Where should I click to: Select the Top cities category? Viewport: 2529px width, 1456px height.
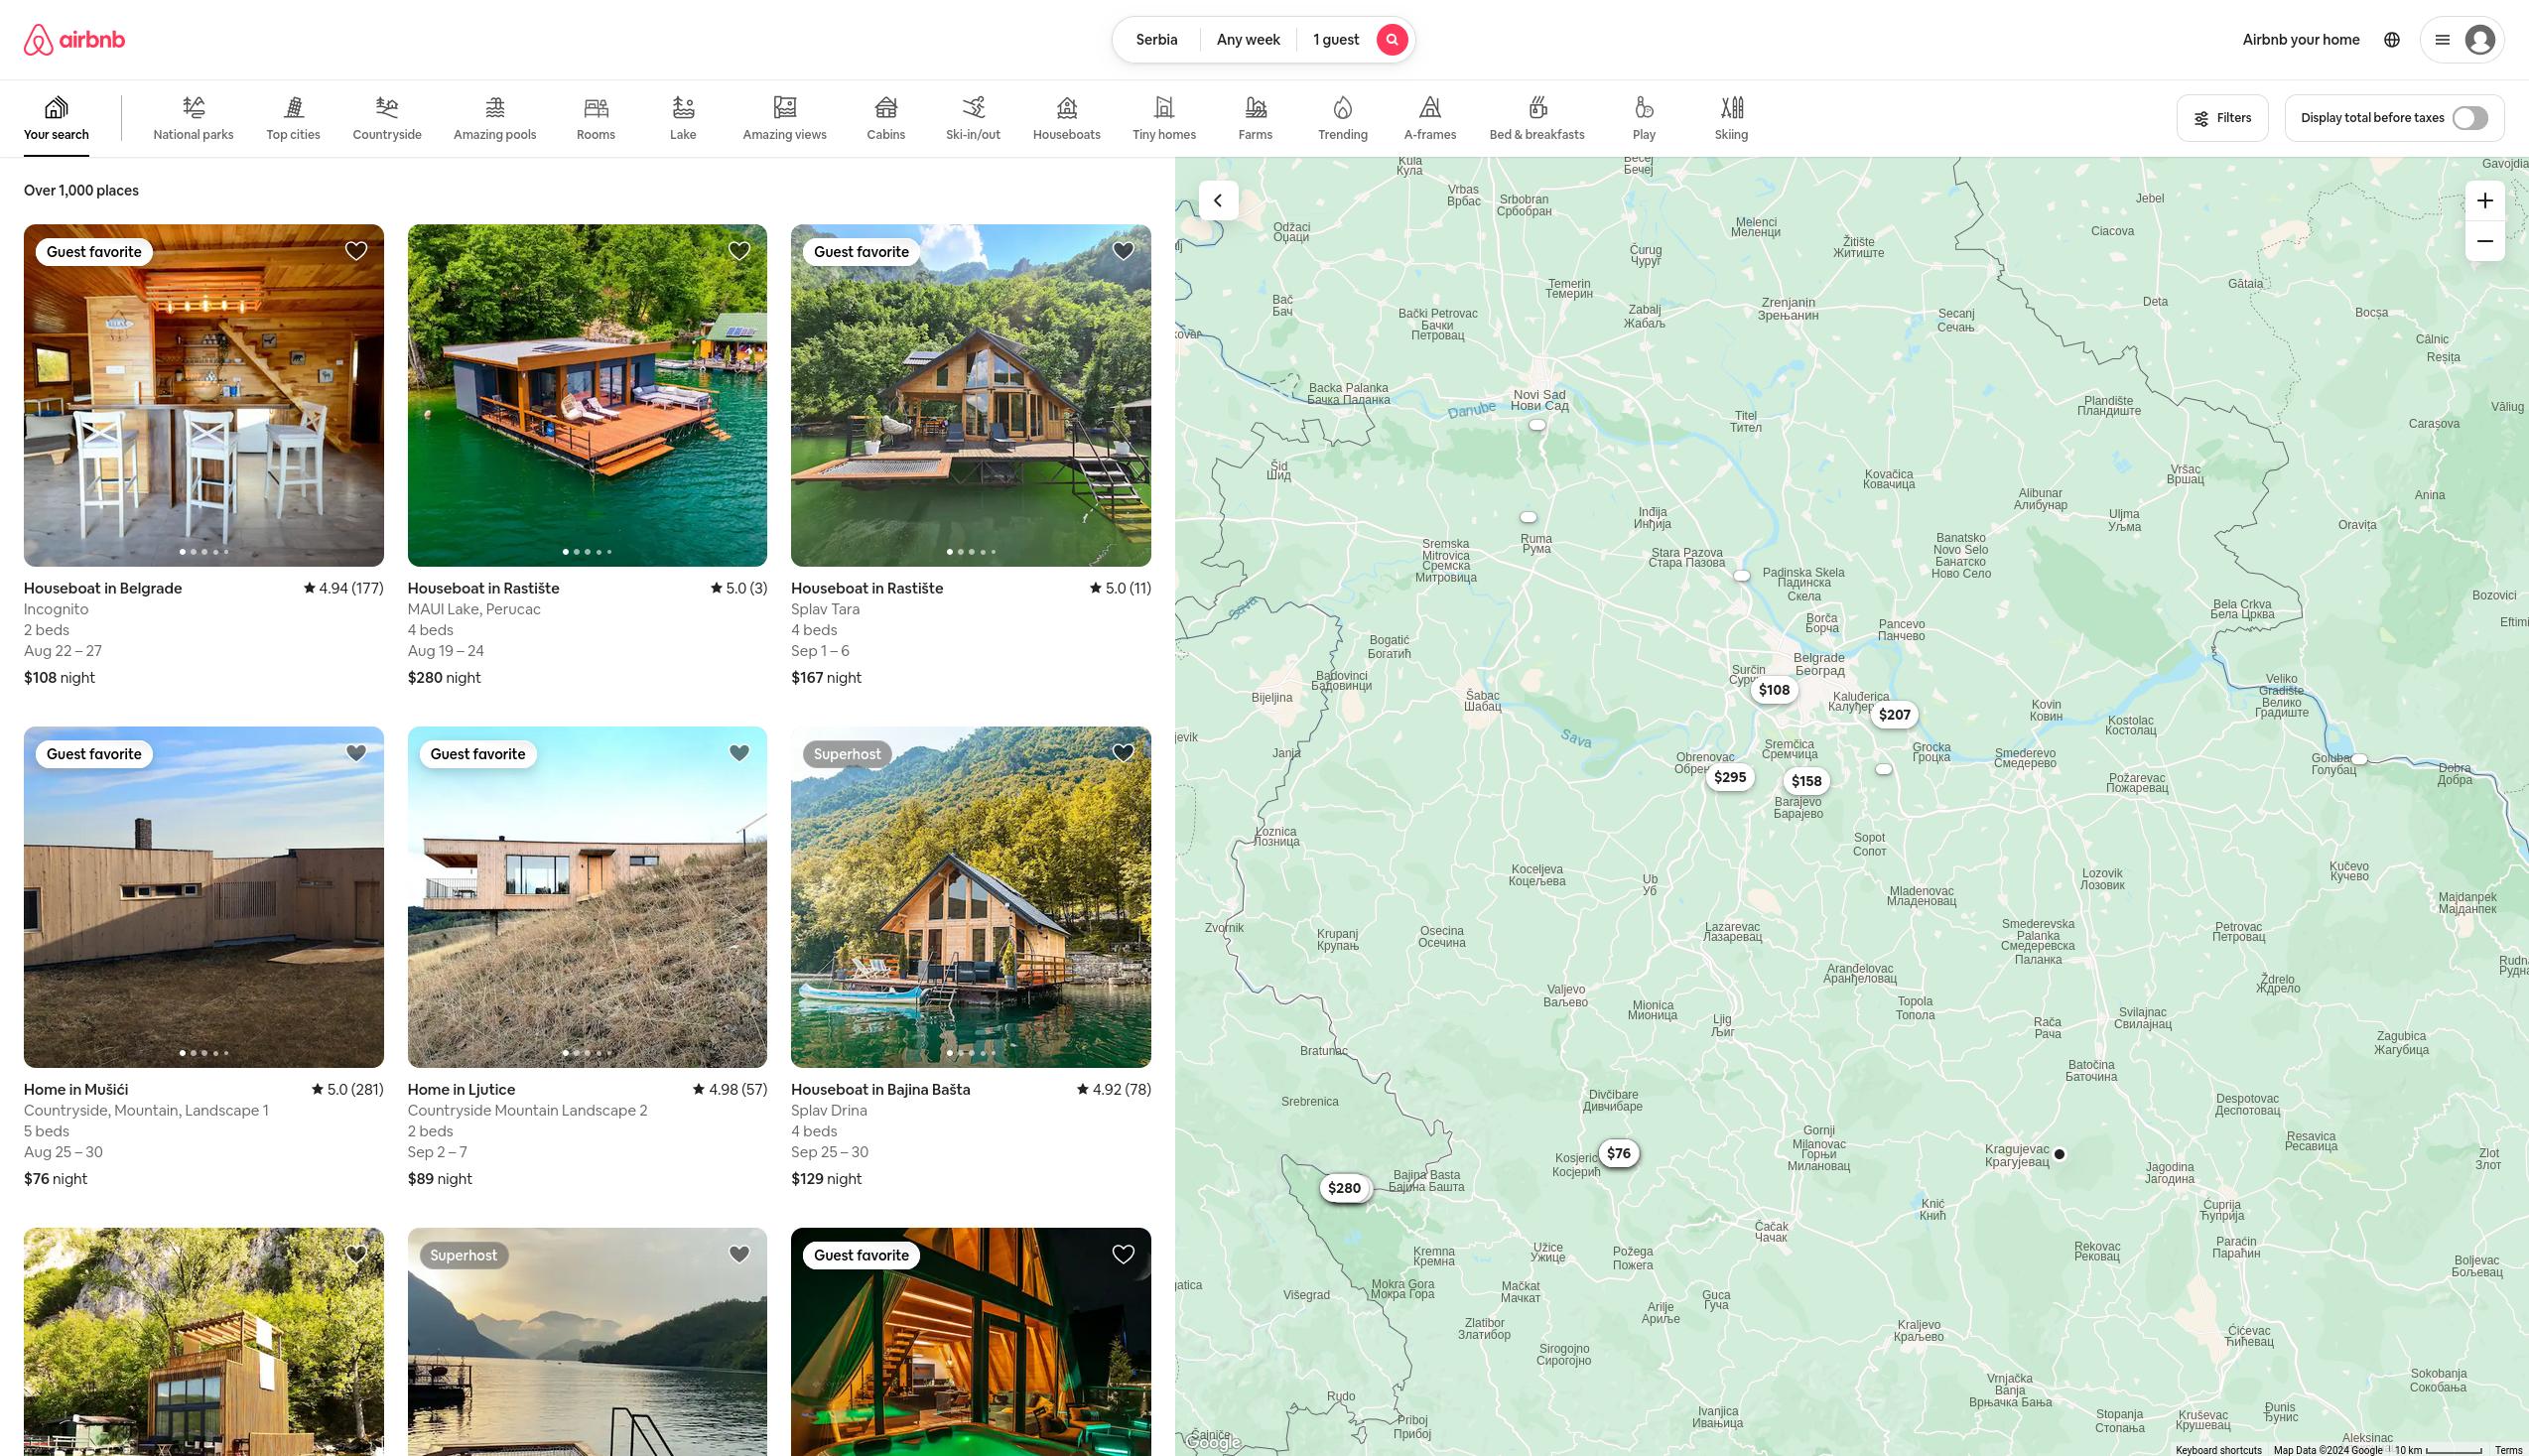click(293, 118)
